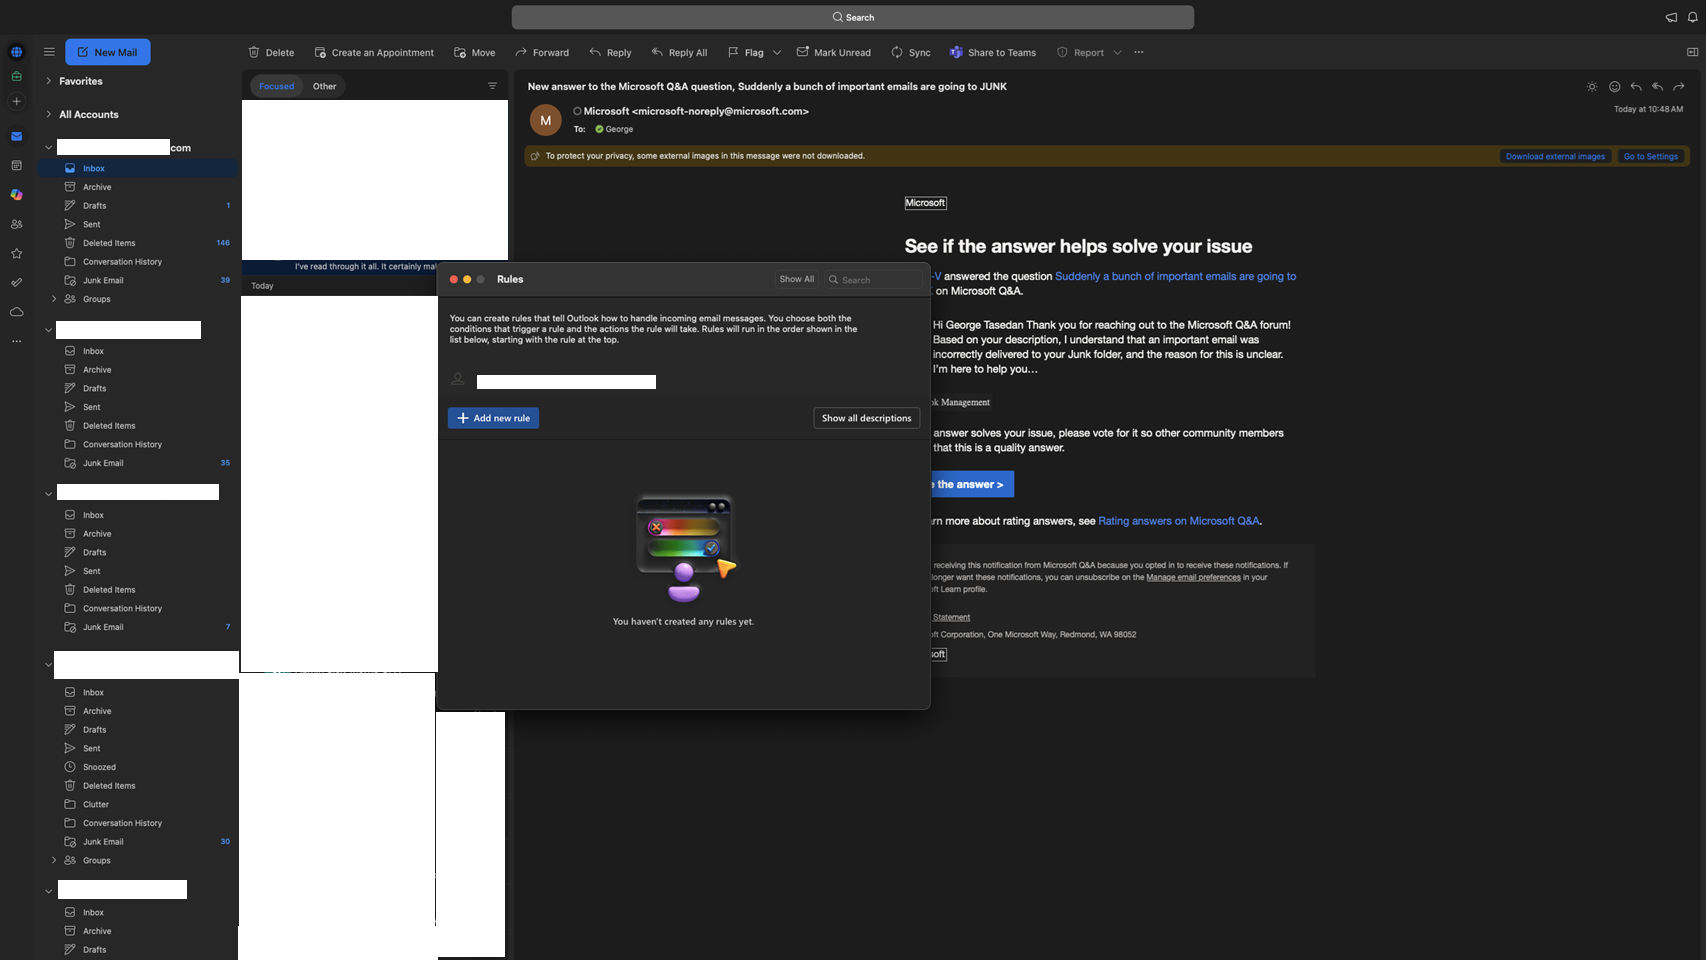Open Junk Email folder with 7 count
The width and height of the screenshot is (1706, 960).
pos(138,627)
